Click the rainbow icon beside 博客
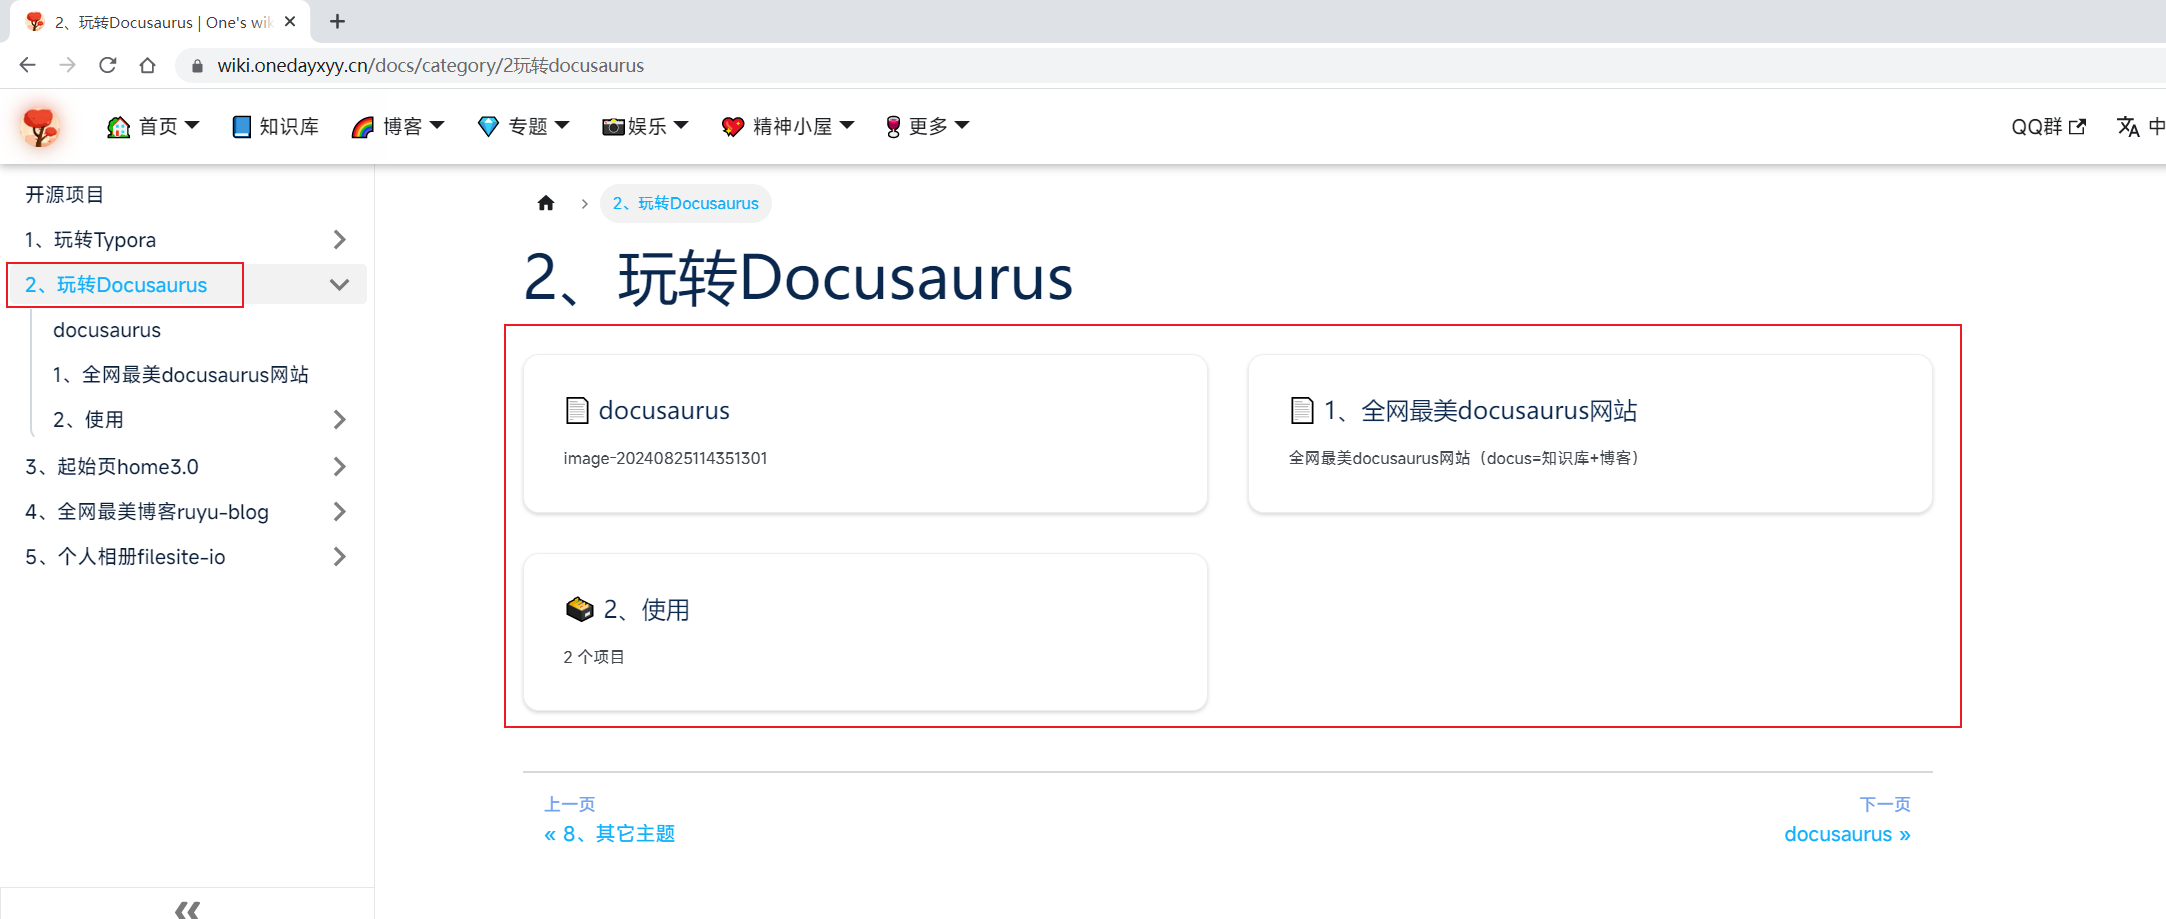This screenshot has width=2166, height=919. 363,127
